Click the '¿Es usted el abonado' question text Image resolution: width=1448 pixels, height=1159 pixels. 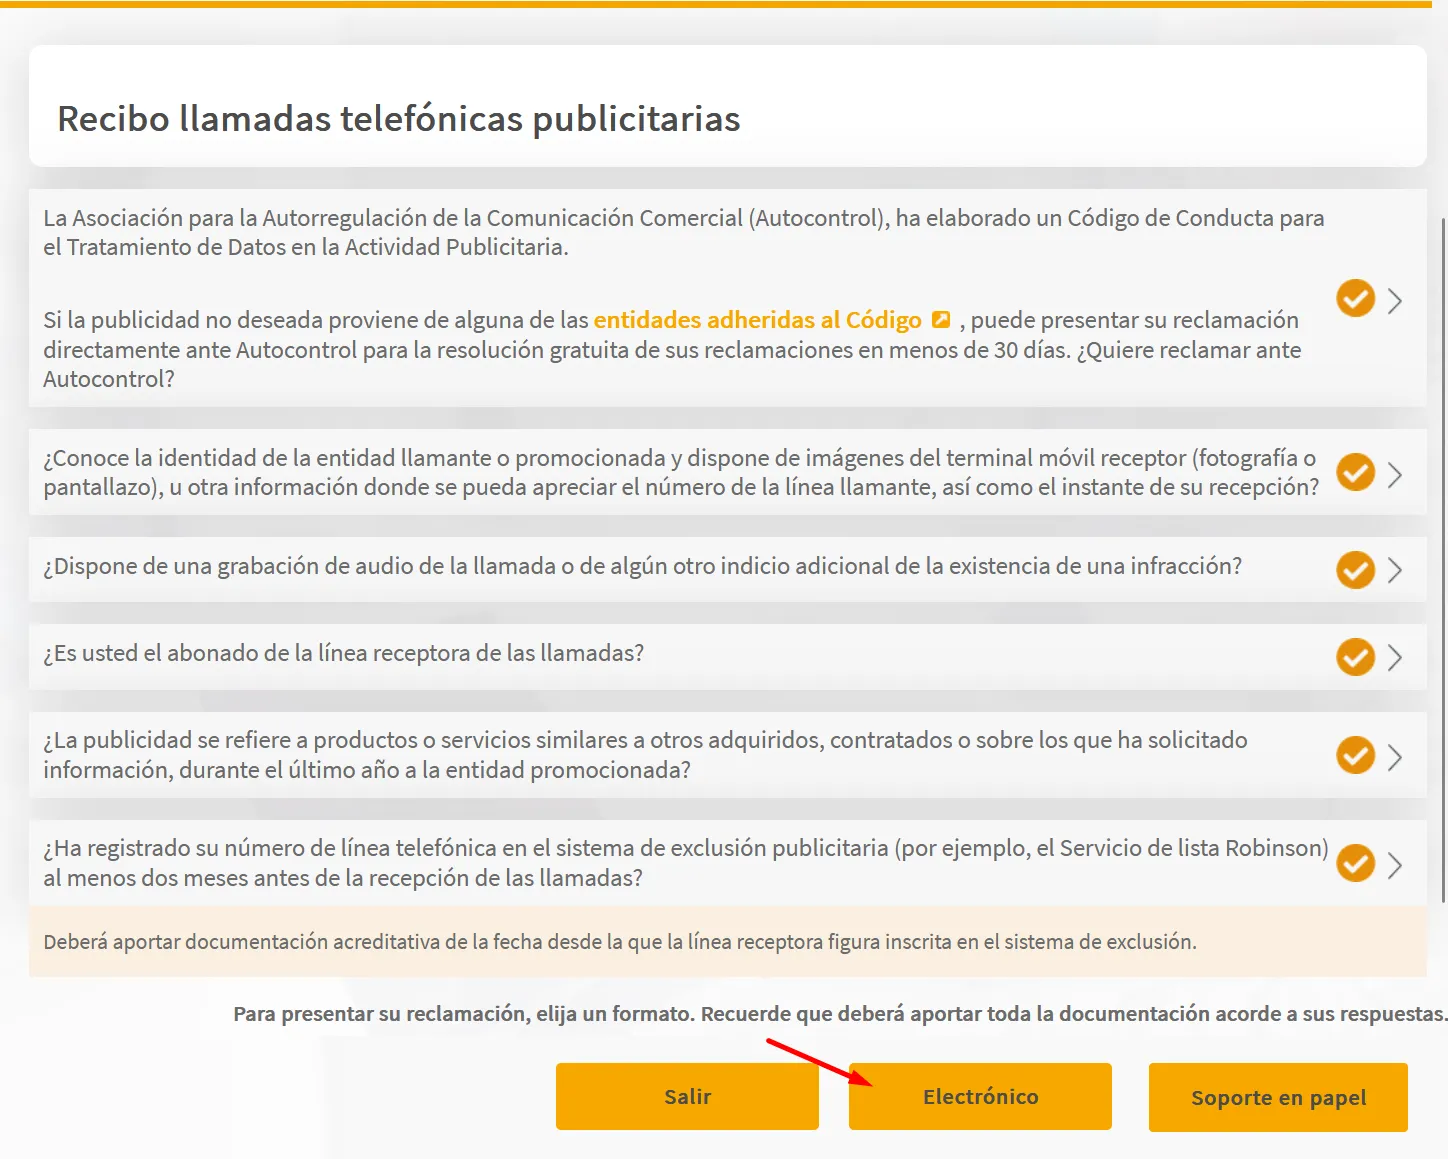tap(343, 653)
